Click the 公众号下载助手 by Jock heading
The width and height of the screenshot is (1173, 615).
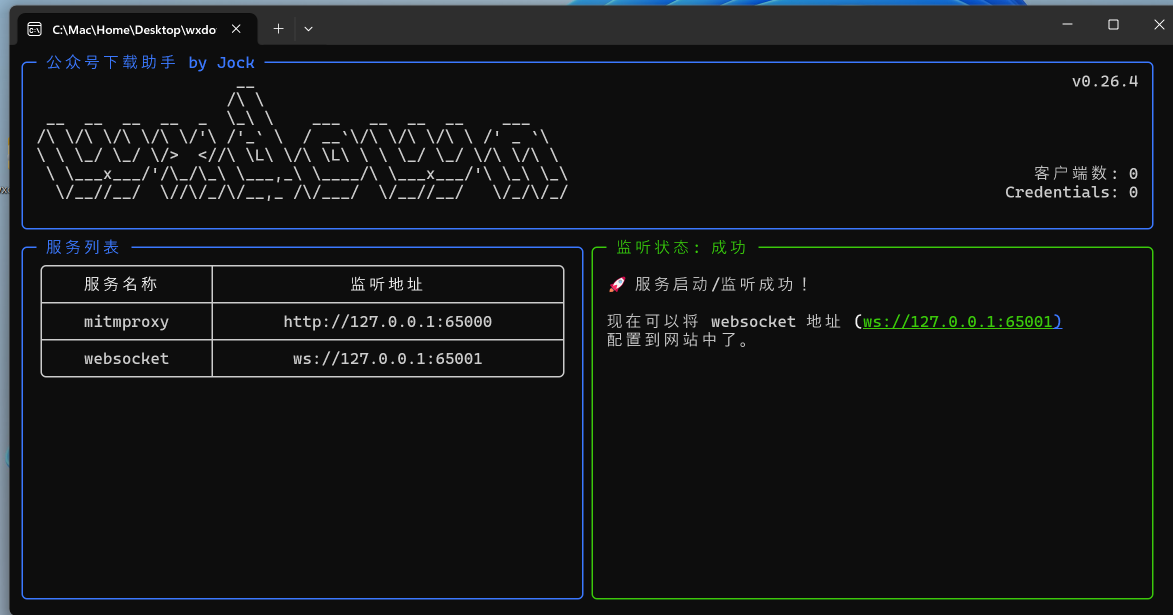click(x=150, y=62)
